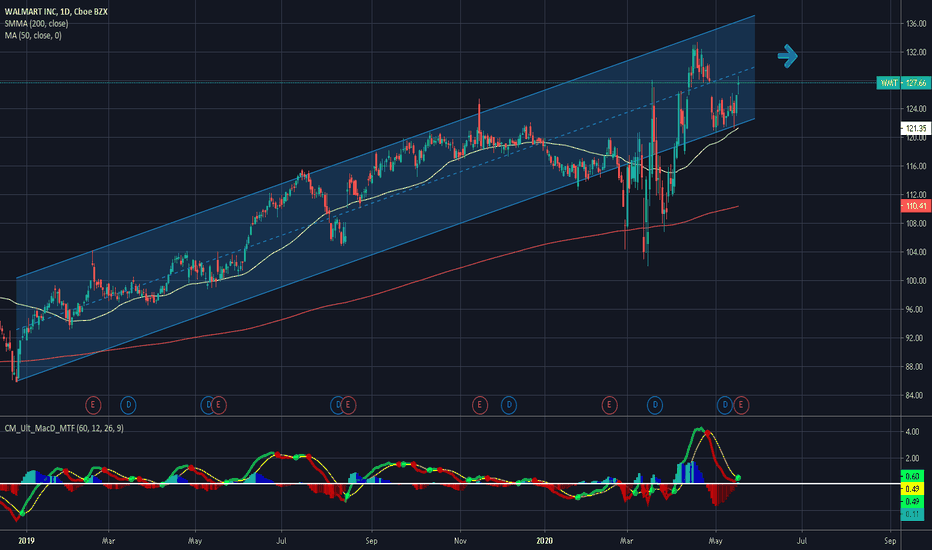
Task: Select the green 0.49 value label
Action: (x=912, y=501)
